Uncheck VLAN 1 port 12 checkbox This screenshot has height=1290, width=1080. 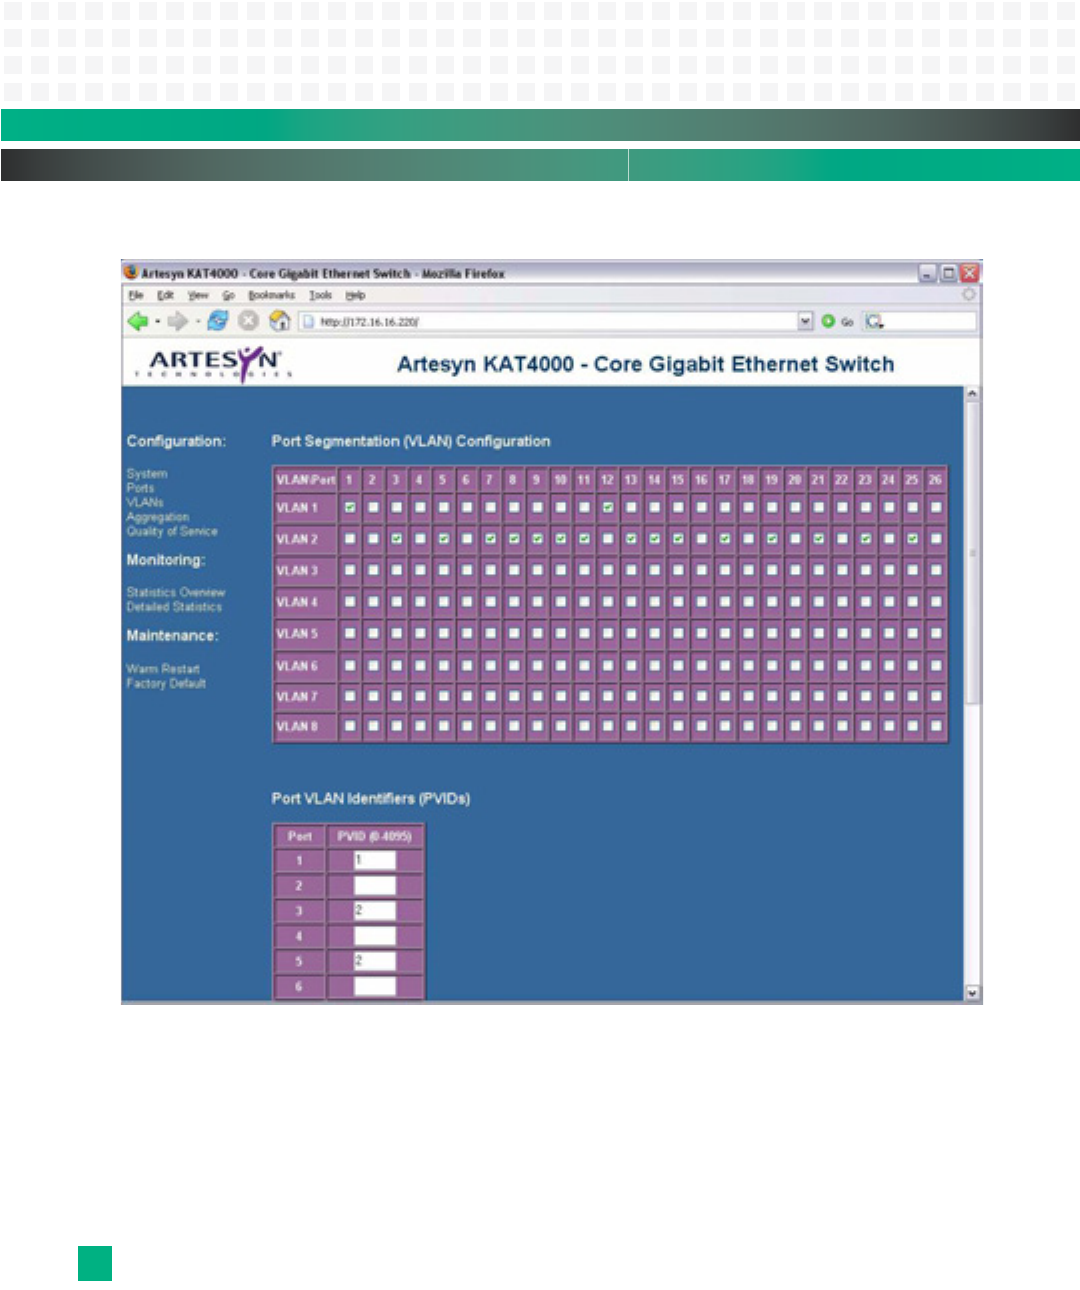607,508
